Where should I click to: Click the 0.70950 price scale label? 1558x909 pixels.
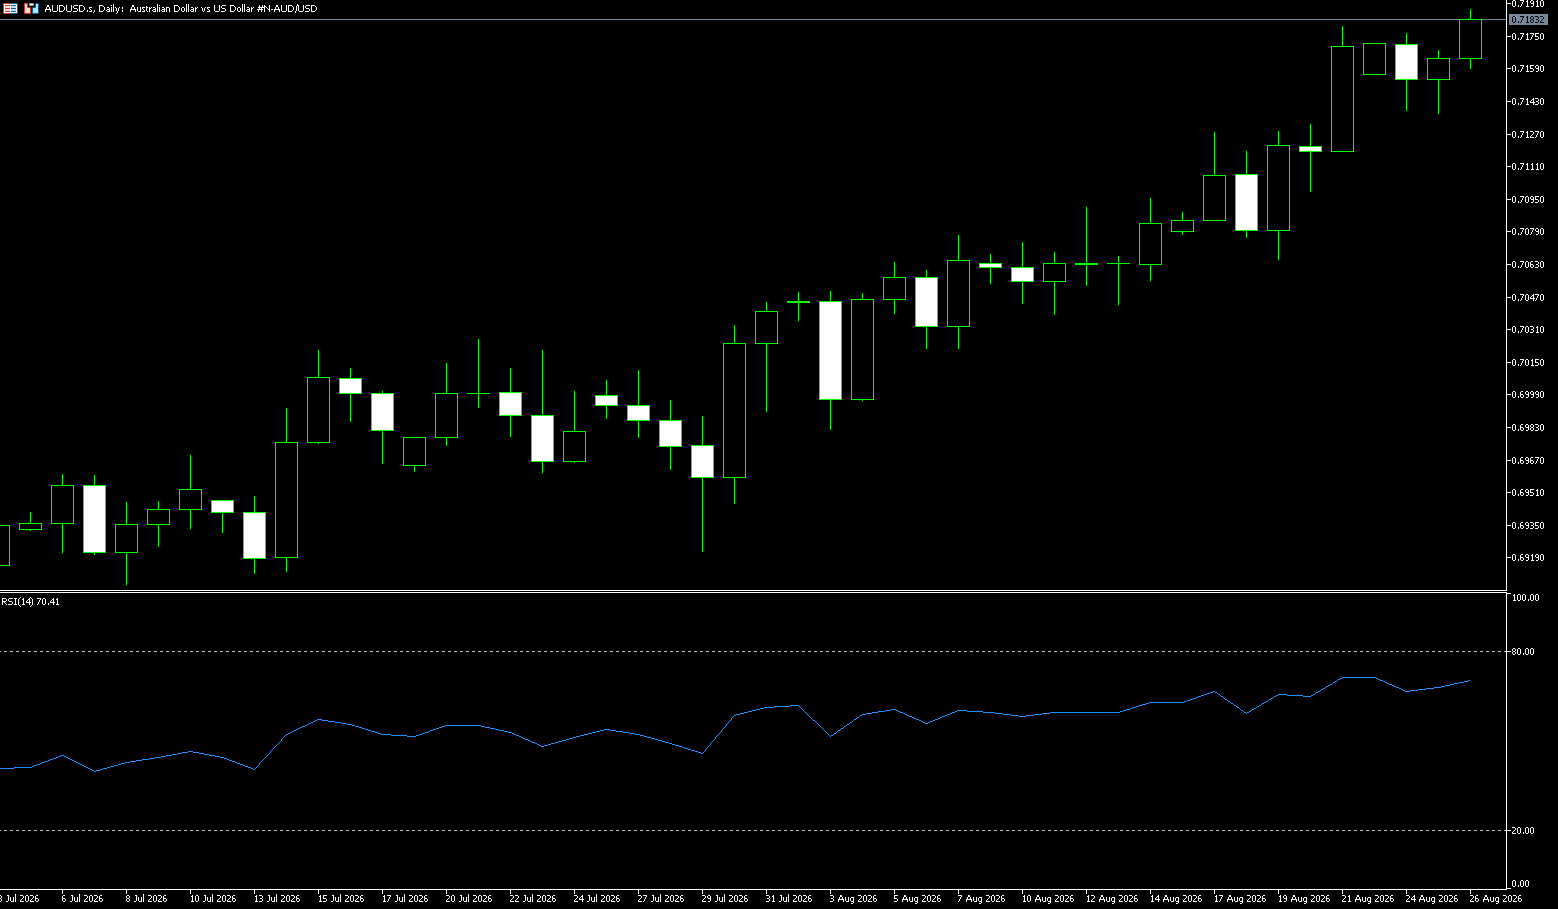(x=1529, y=200)
